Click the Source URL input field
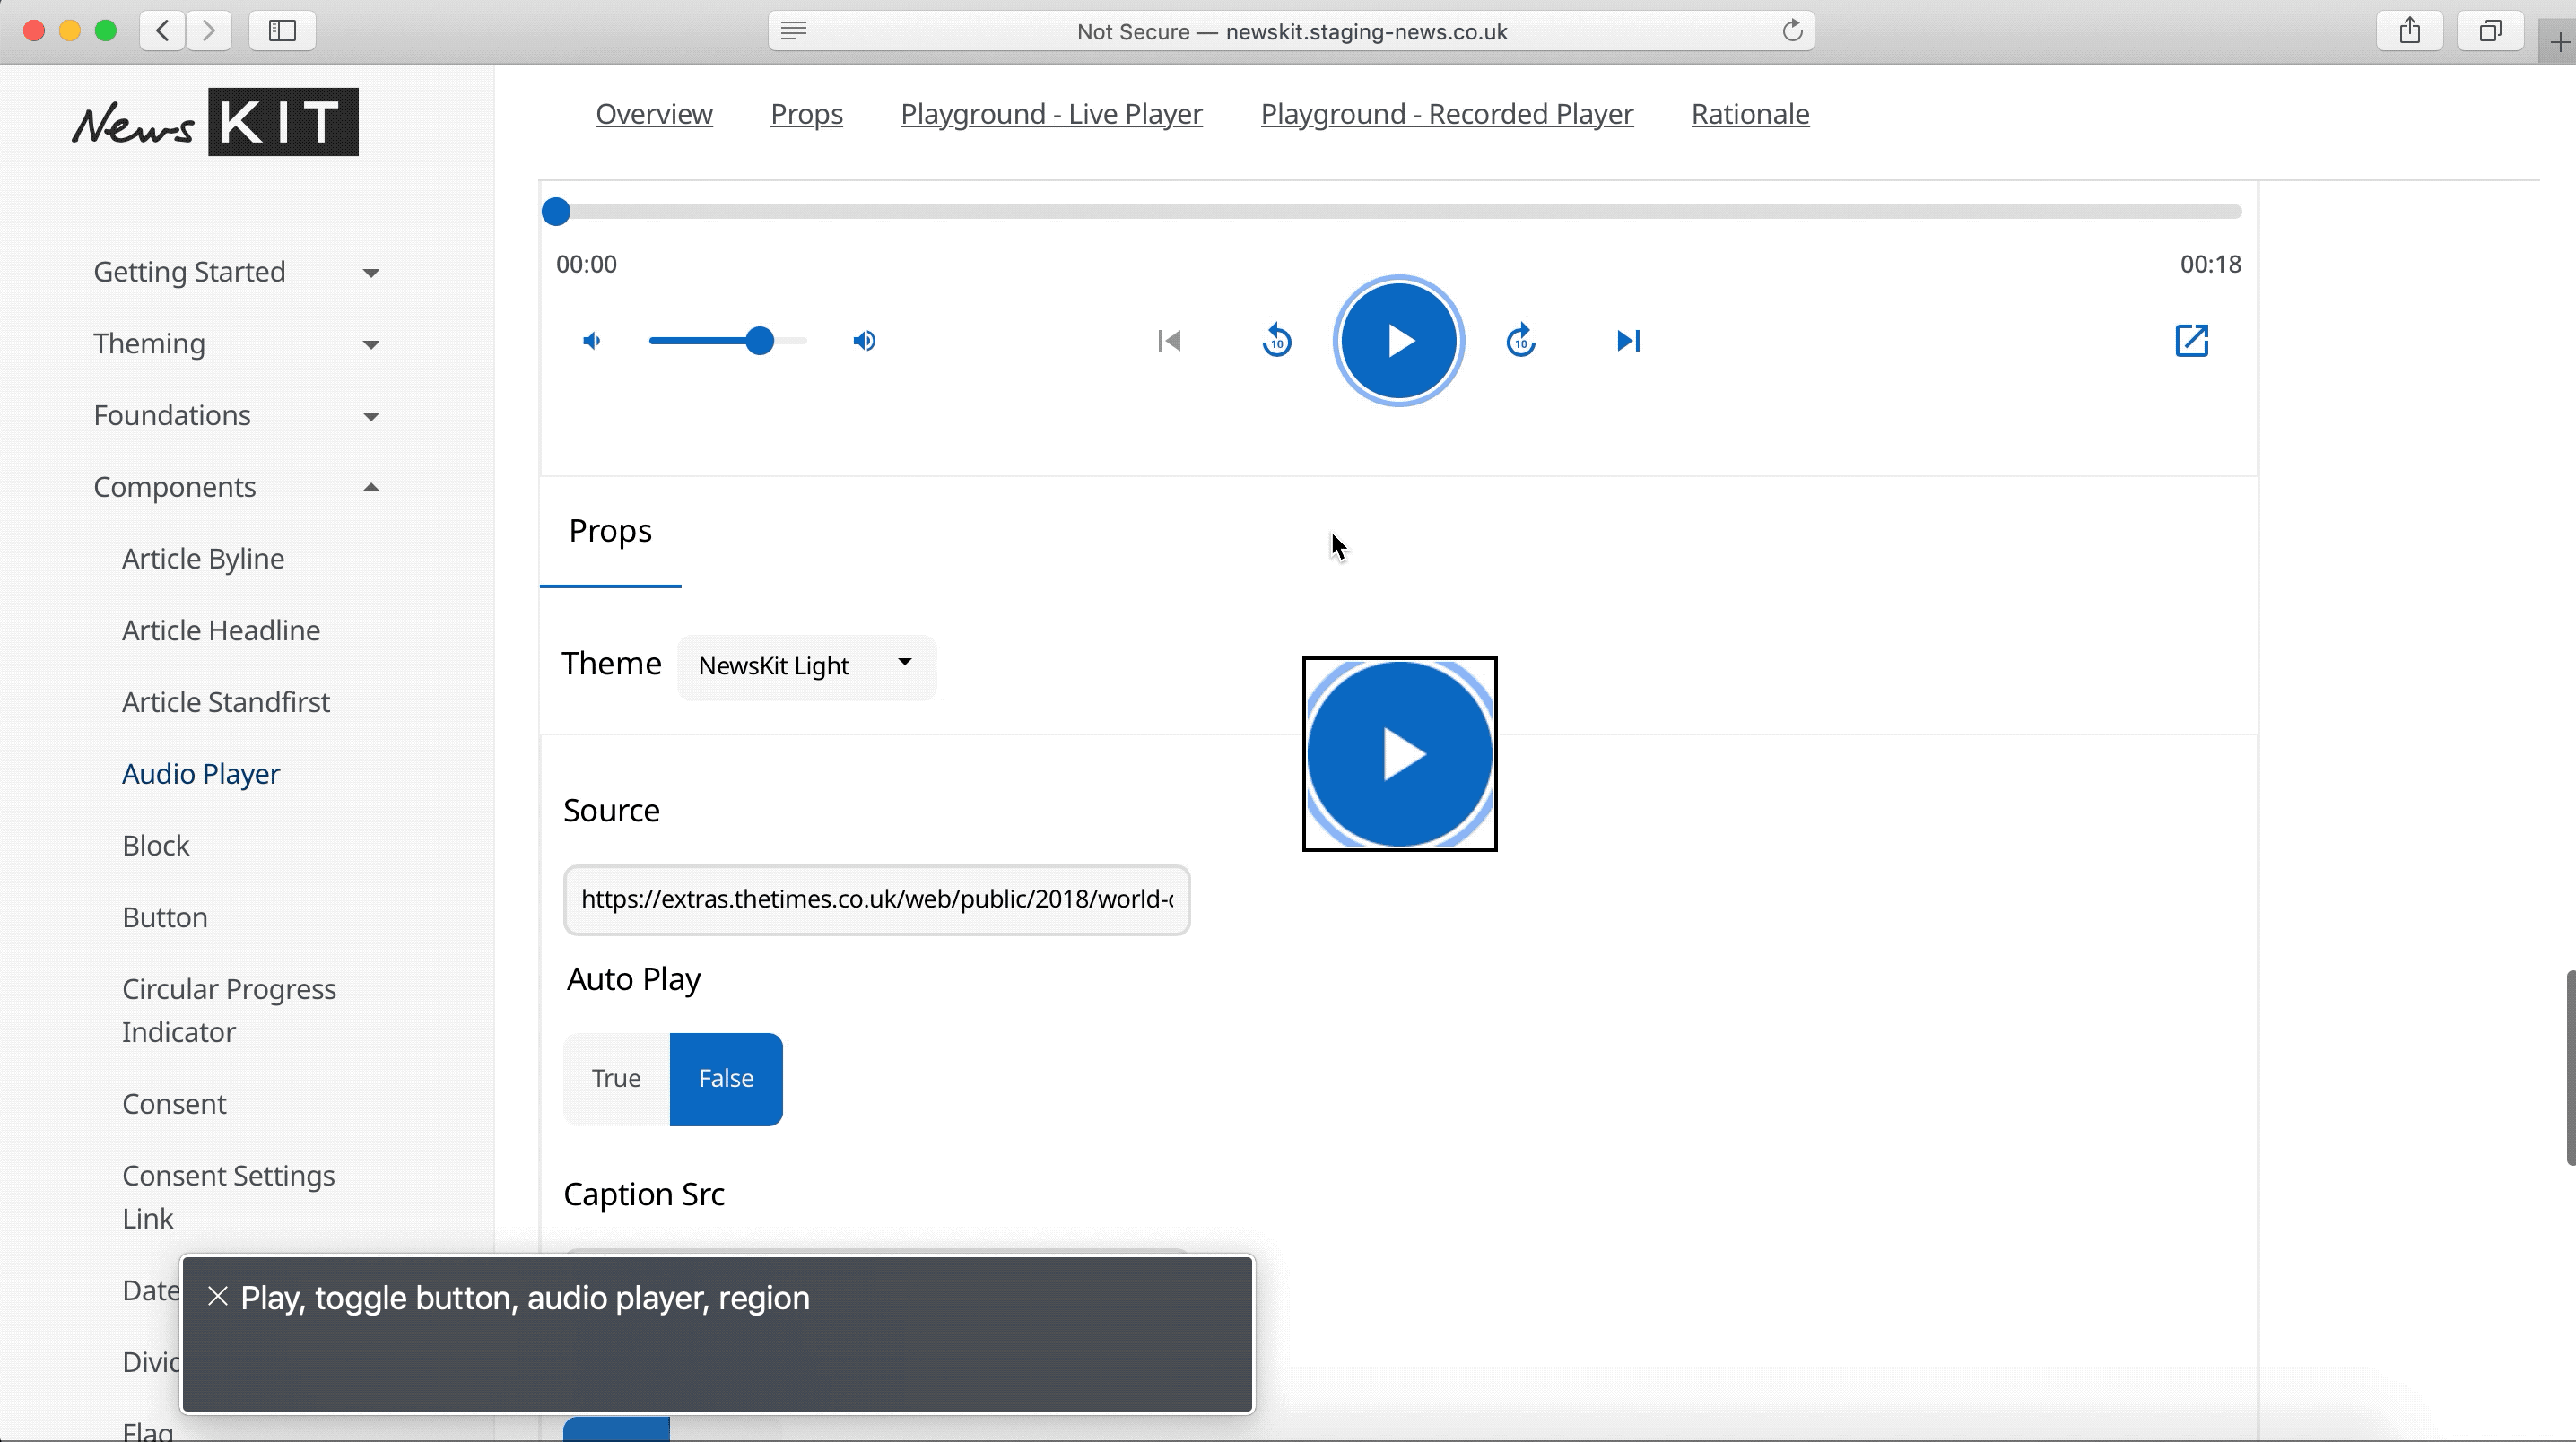2576x1442 pixels. [876, 900]
